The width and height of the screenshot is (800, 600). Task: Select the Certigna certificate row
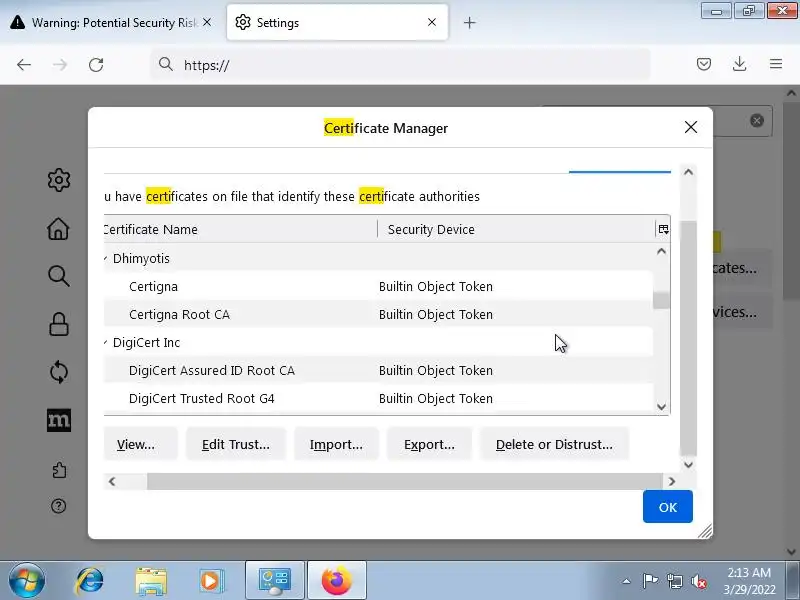click(x=378, y=286)
